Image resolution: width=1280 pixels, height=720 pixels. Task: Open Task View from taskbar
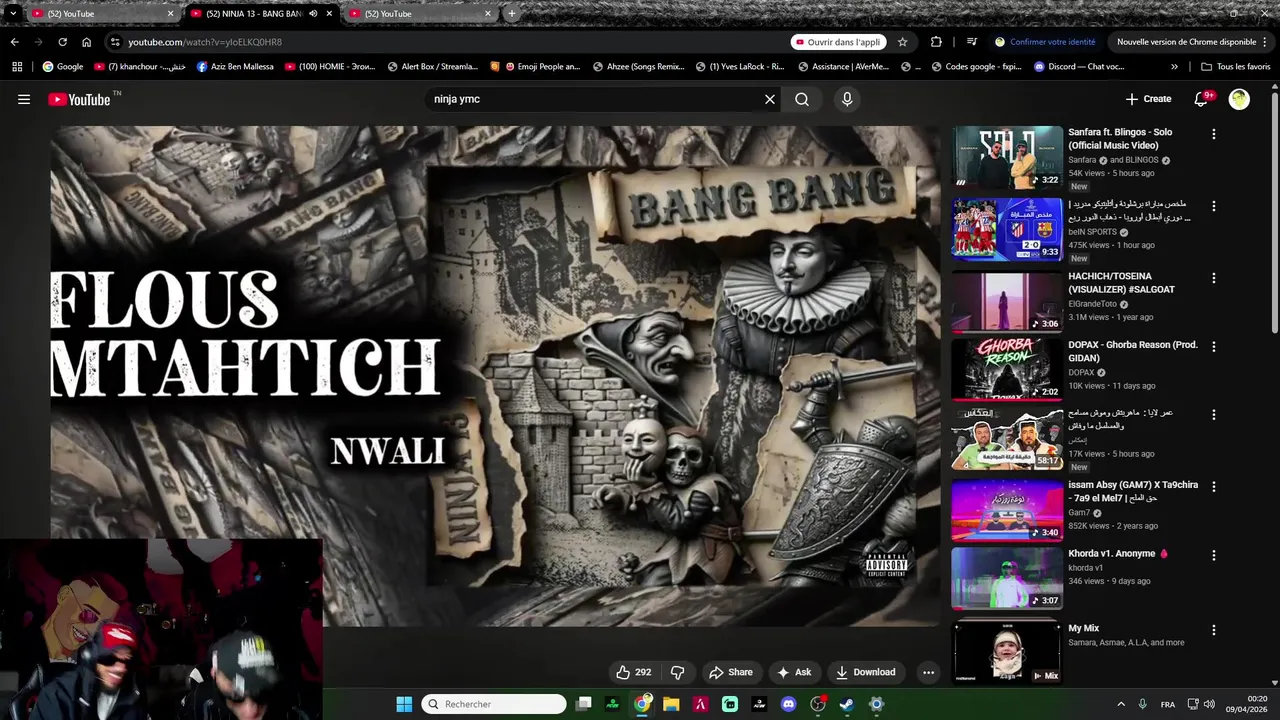pos(584,704)
